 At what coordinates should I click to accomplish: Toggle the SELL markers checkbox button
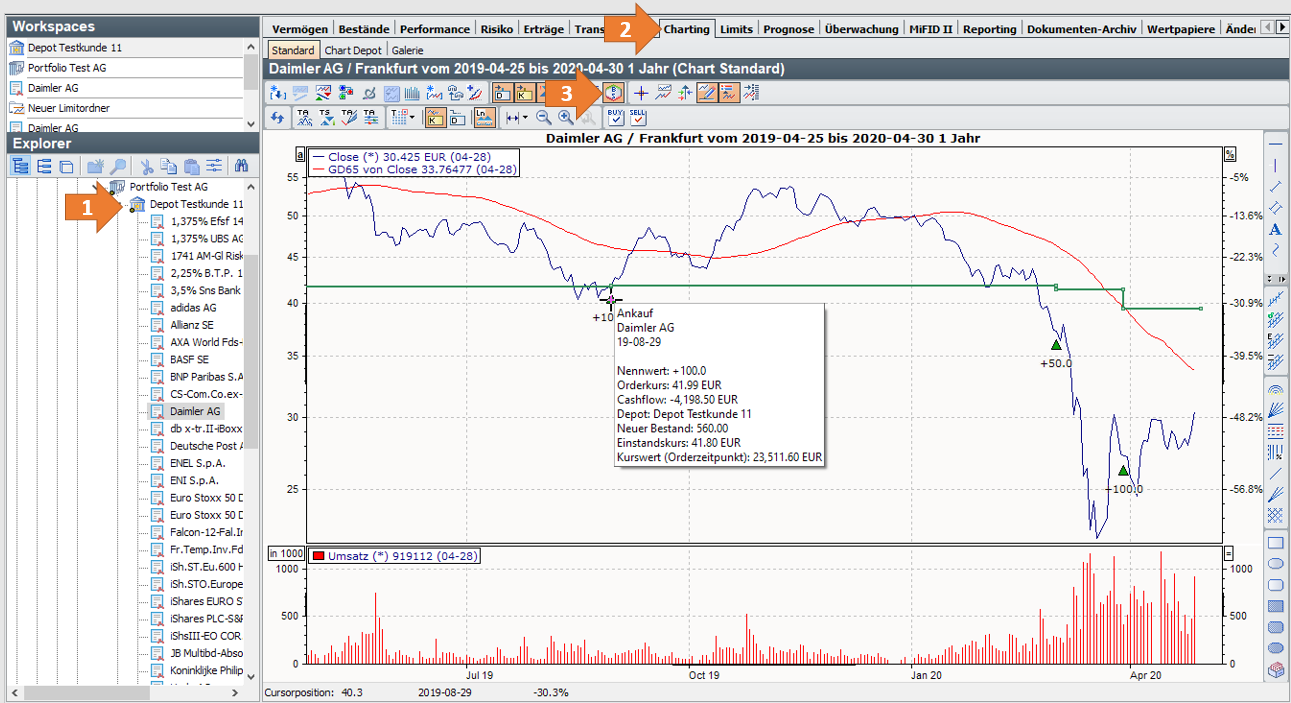point(638,117)
